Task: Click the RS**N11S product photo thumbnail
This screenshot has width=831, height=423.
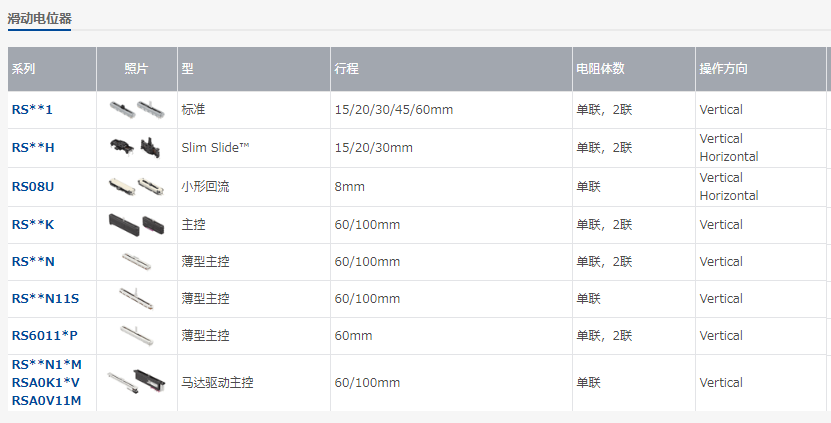Action: [136, 299]
